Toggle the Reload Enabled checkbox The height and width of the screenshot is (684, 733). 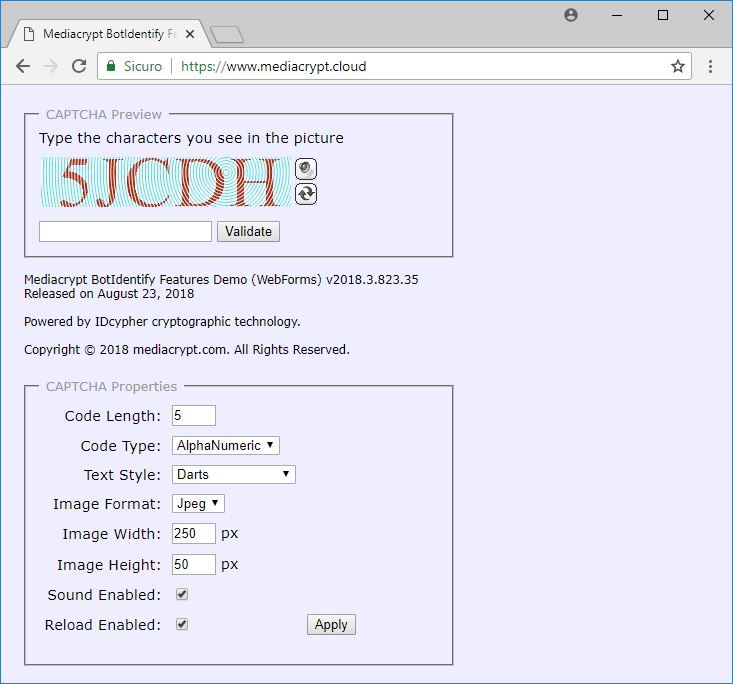182,624
